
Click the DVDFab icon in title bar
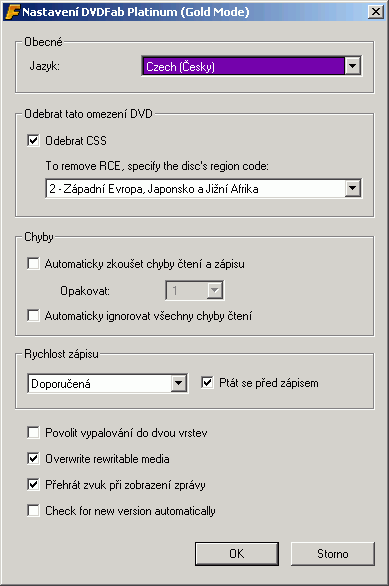(12, 12)
